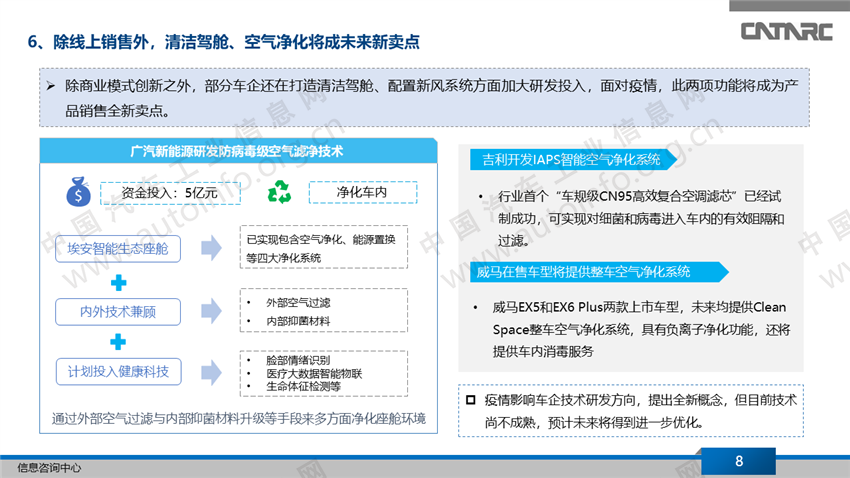The image size is (850, 478).
Task: Click arrow next to 埃安智能生态座舱
Action: pyautogui.click(x=211, y=248)
